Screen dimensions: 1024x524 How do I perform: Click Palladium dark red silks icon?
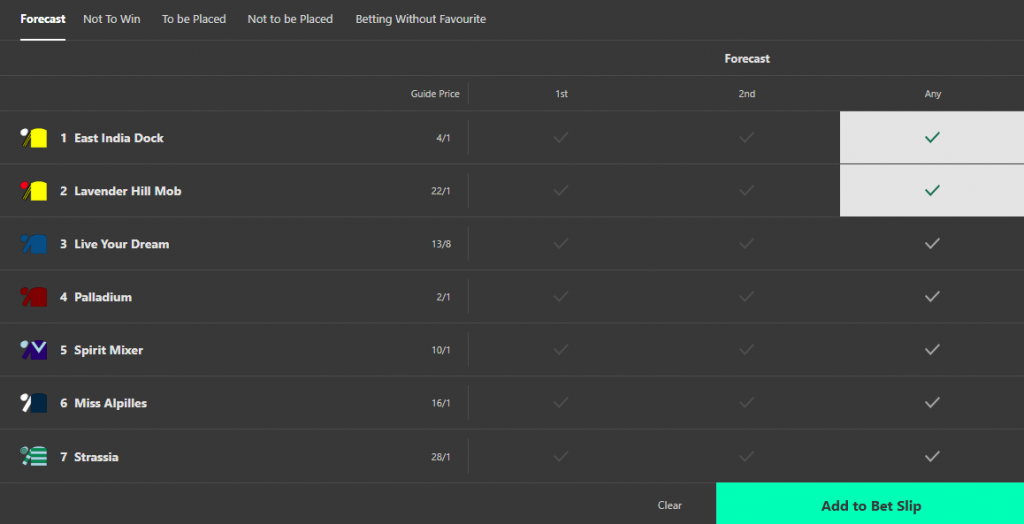[x=34, y=297]
